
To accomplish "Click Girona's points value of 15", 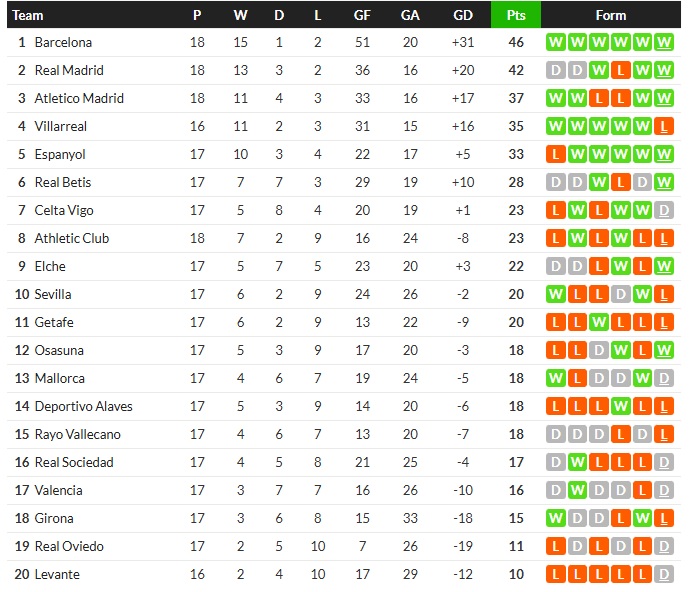I will pyautogui.click(x=516, y=519).
